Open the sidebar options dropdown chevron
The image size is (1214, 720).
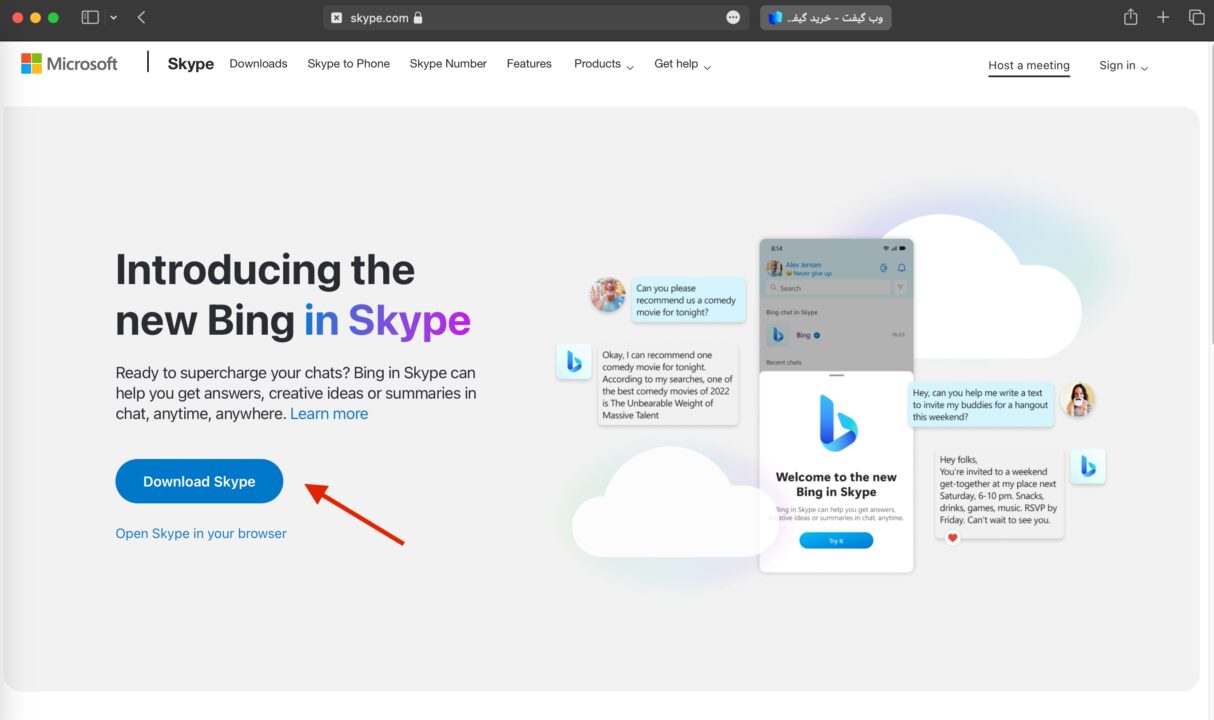[x=114, y=18]
